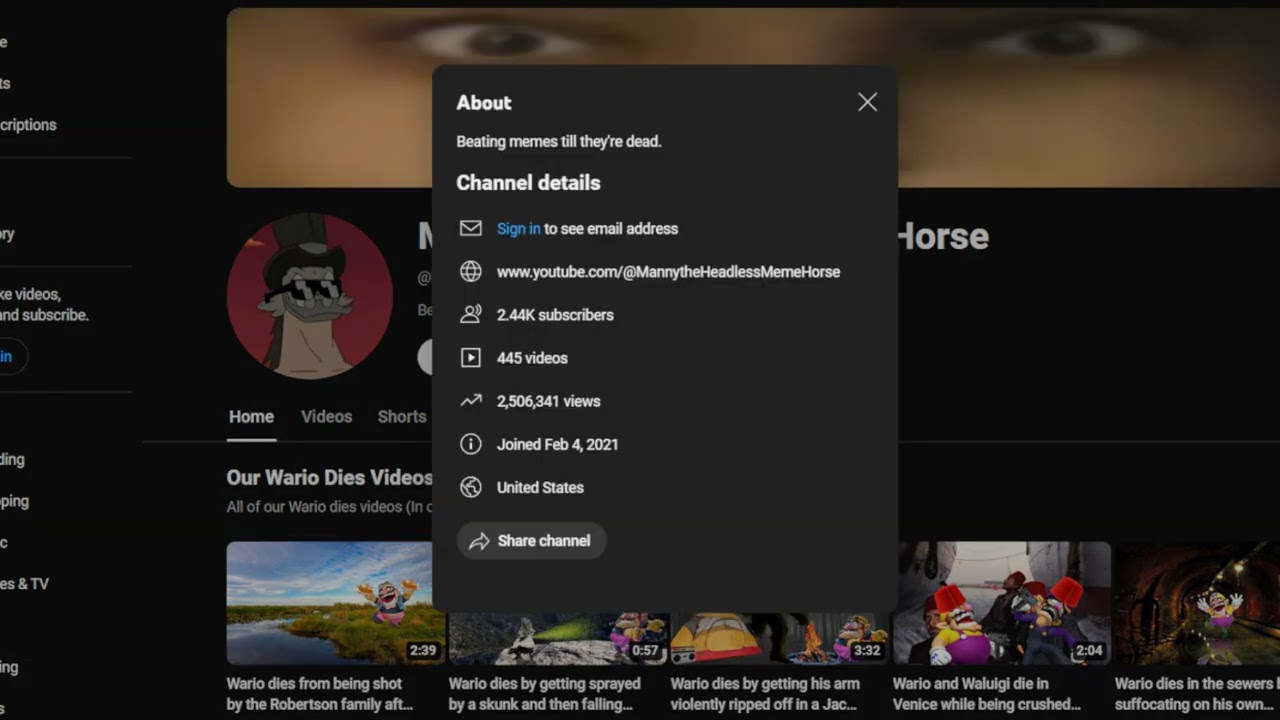
Task: Click the globe icon beside channel URL
Action: 470,271
